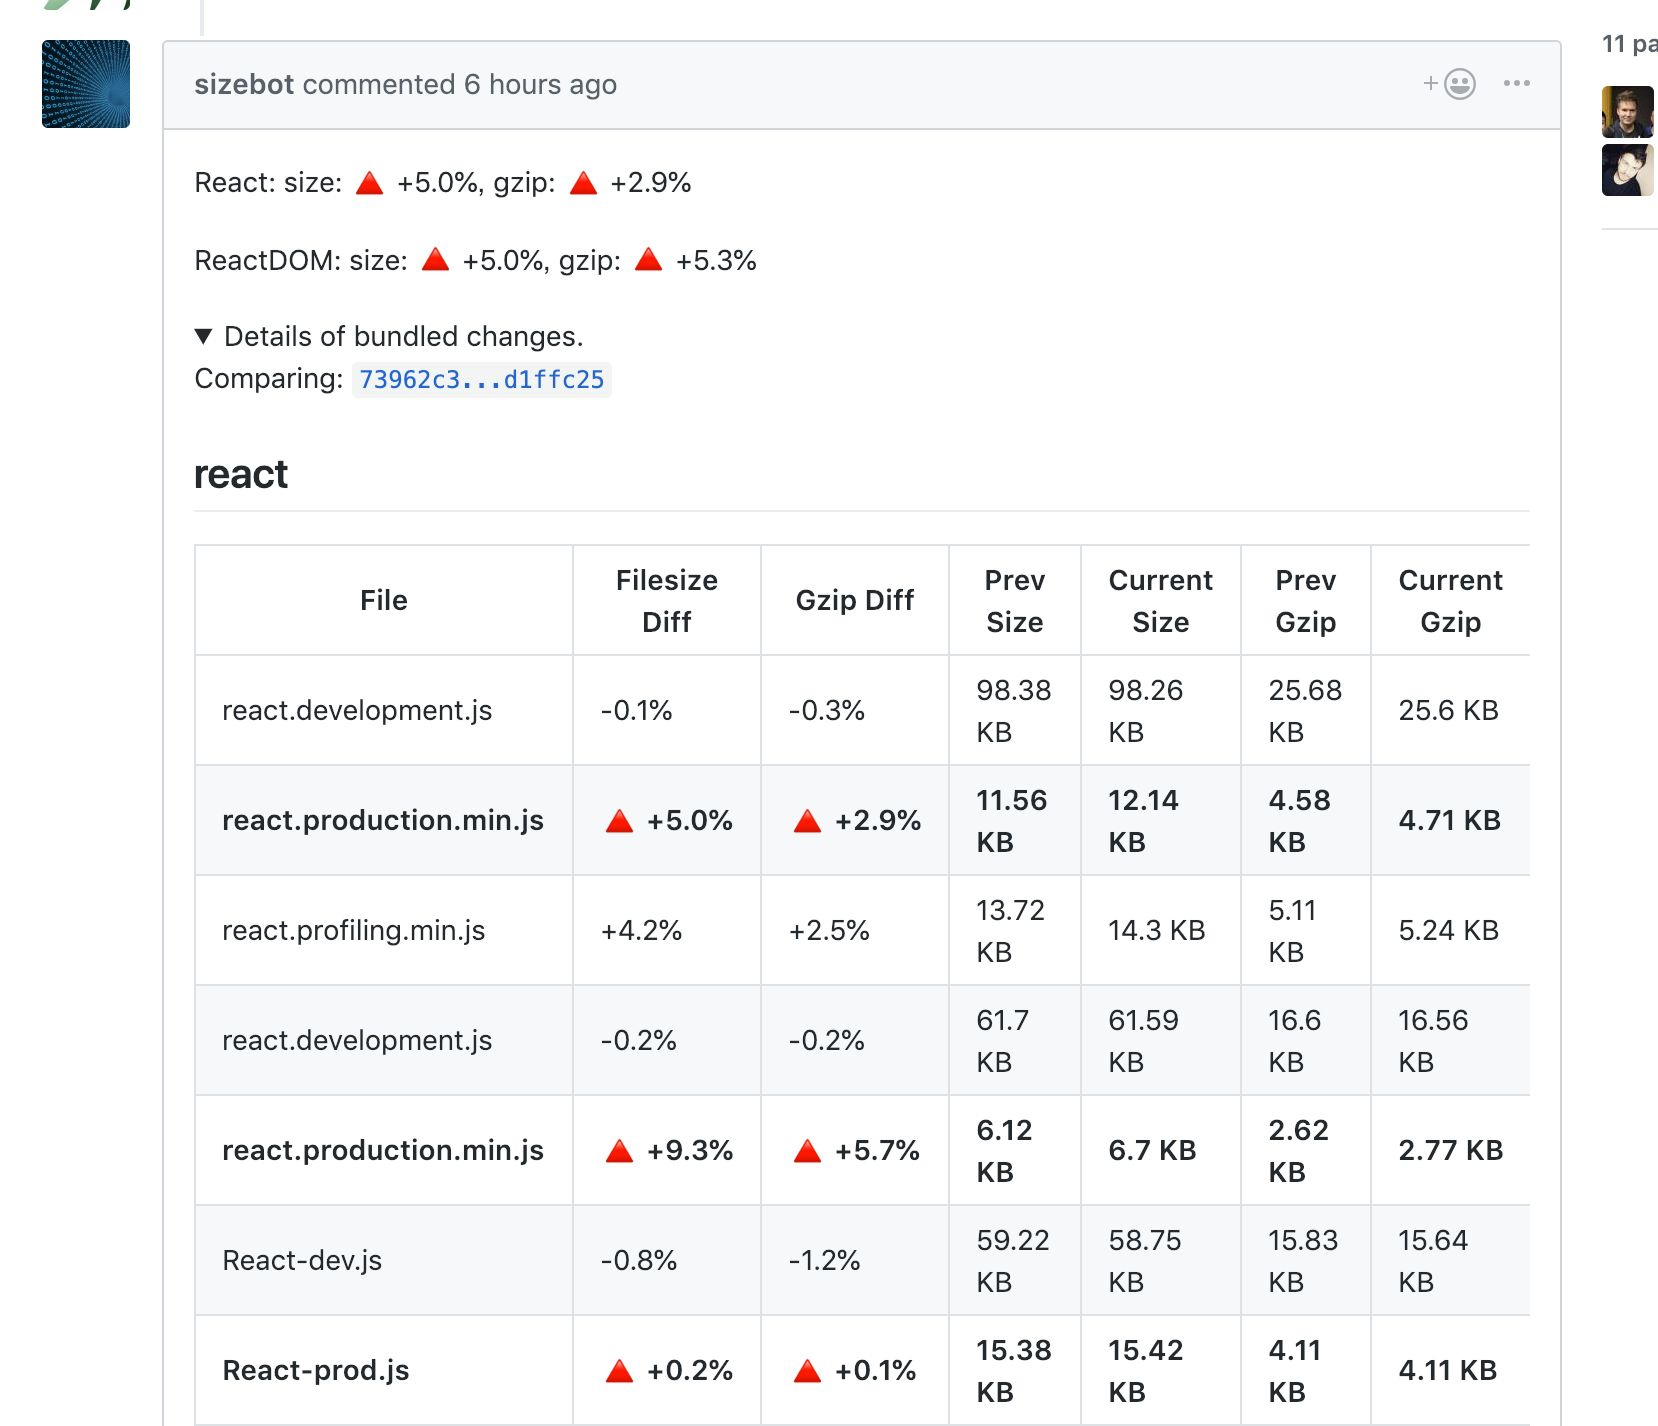1658x1426 pixels.
Task: Select the 4.11 KB current gzip cell
Action: pos(1450,1370)
